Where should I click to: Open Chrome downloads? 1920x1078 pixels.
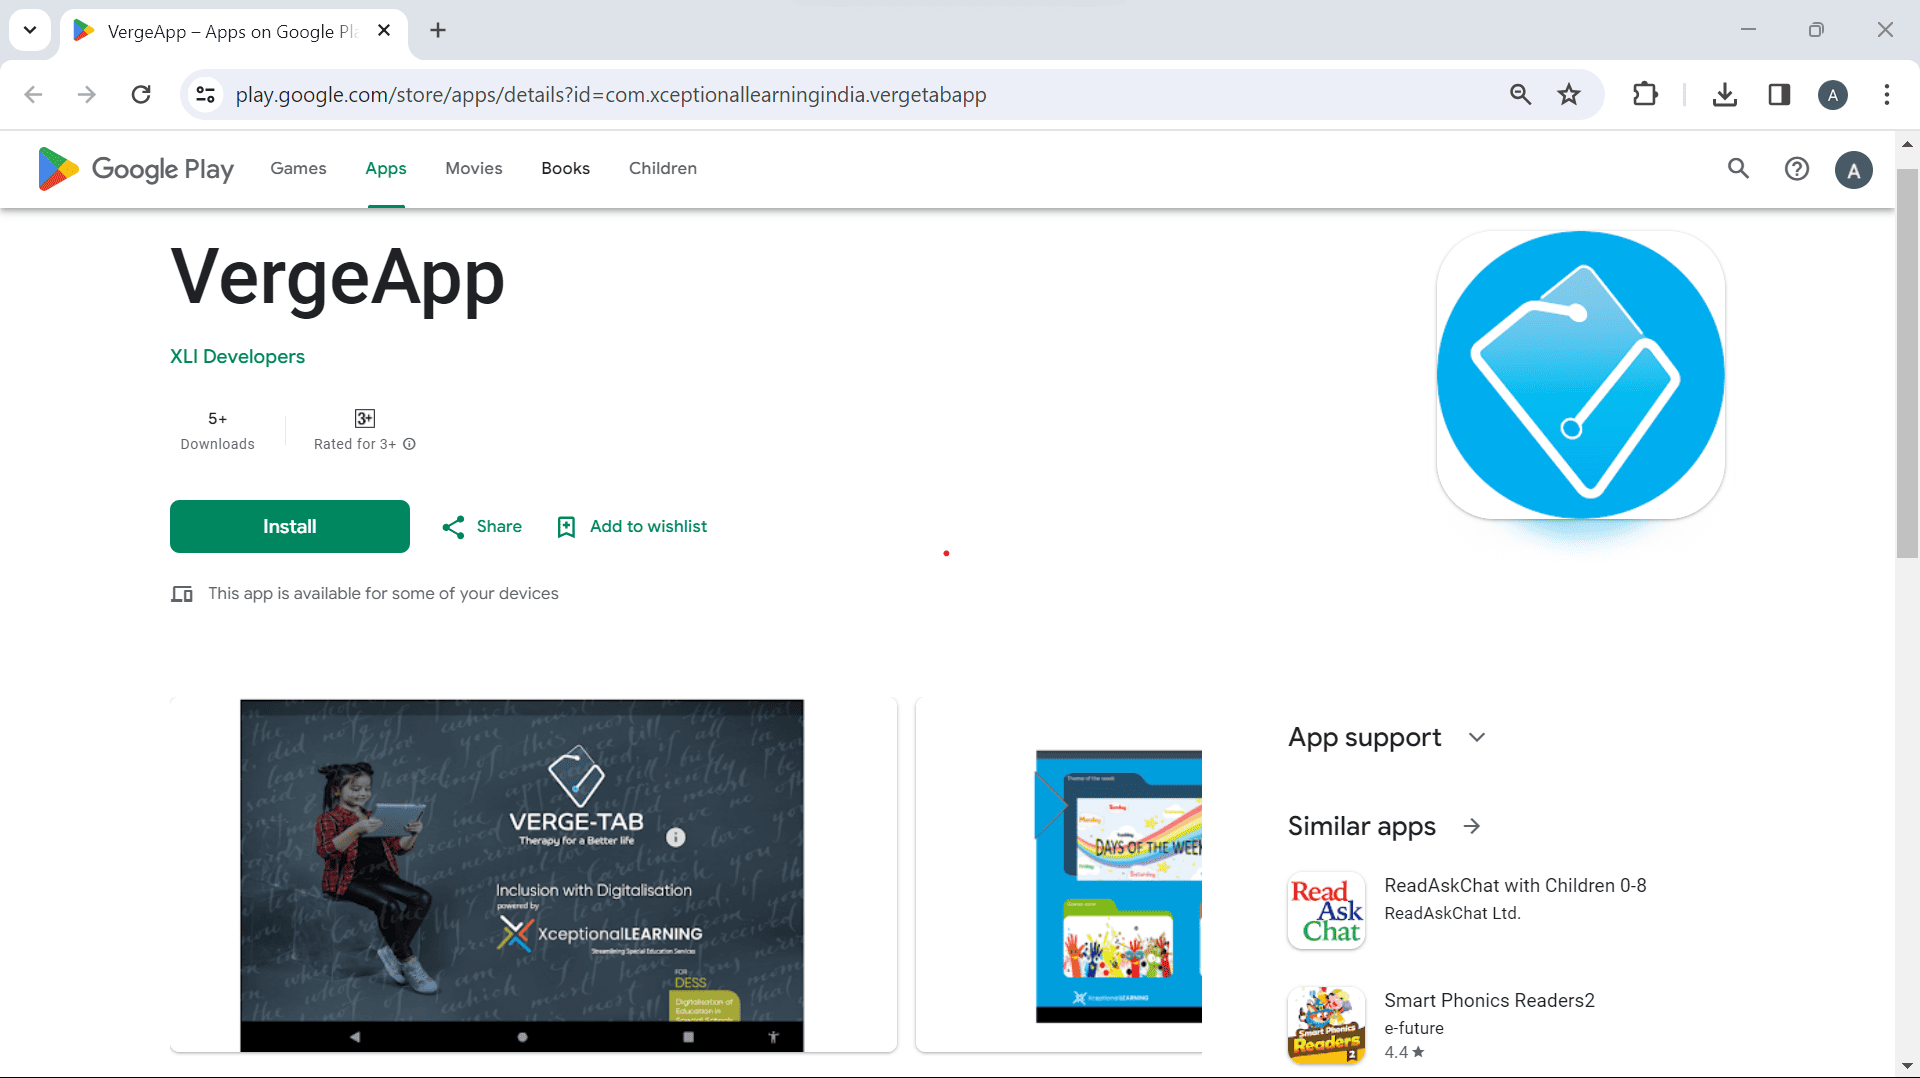tap(1724, 94)
